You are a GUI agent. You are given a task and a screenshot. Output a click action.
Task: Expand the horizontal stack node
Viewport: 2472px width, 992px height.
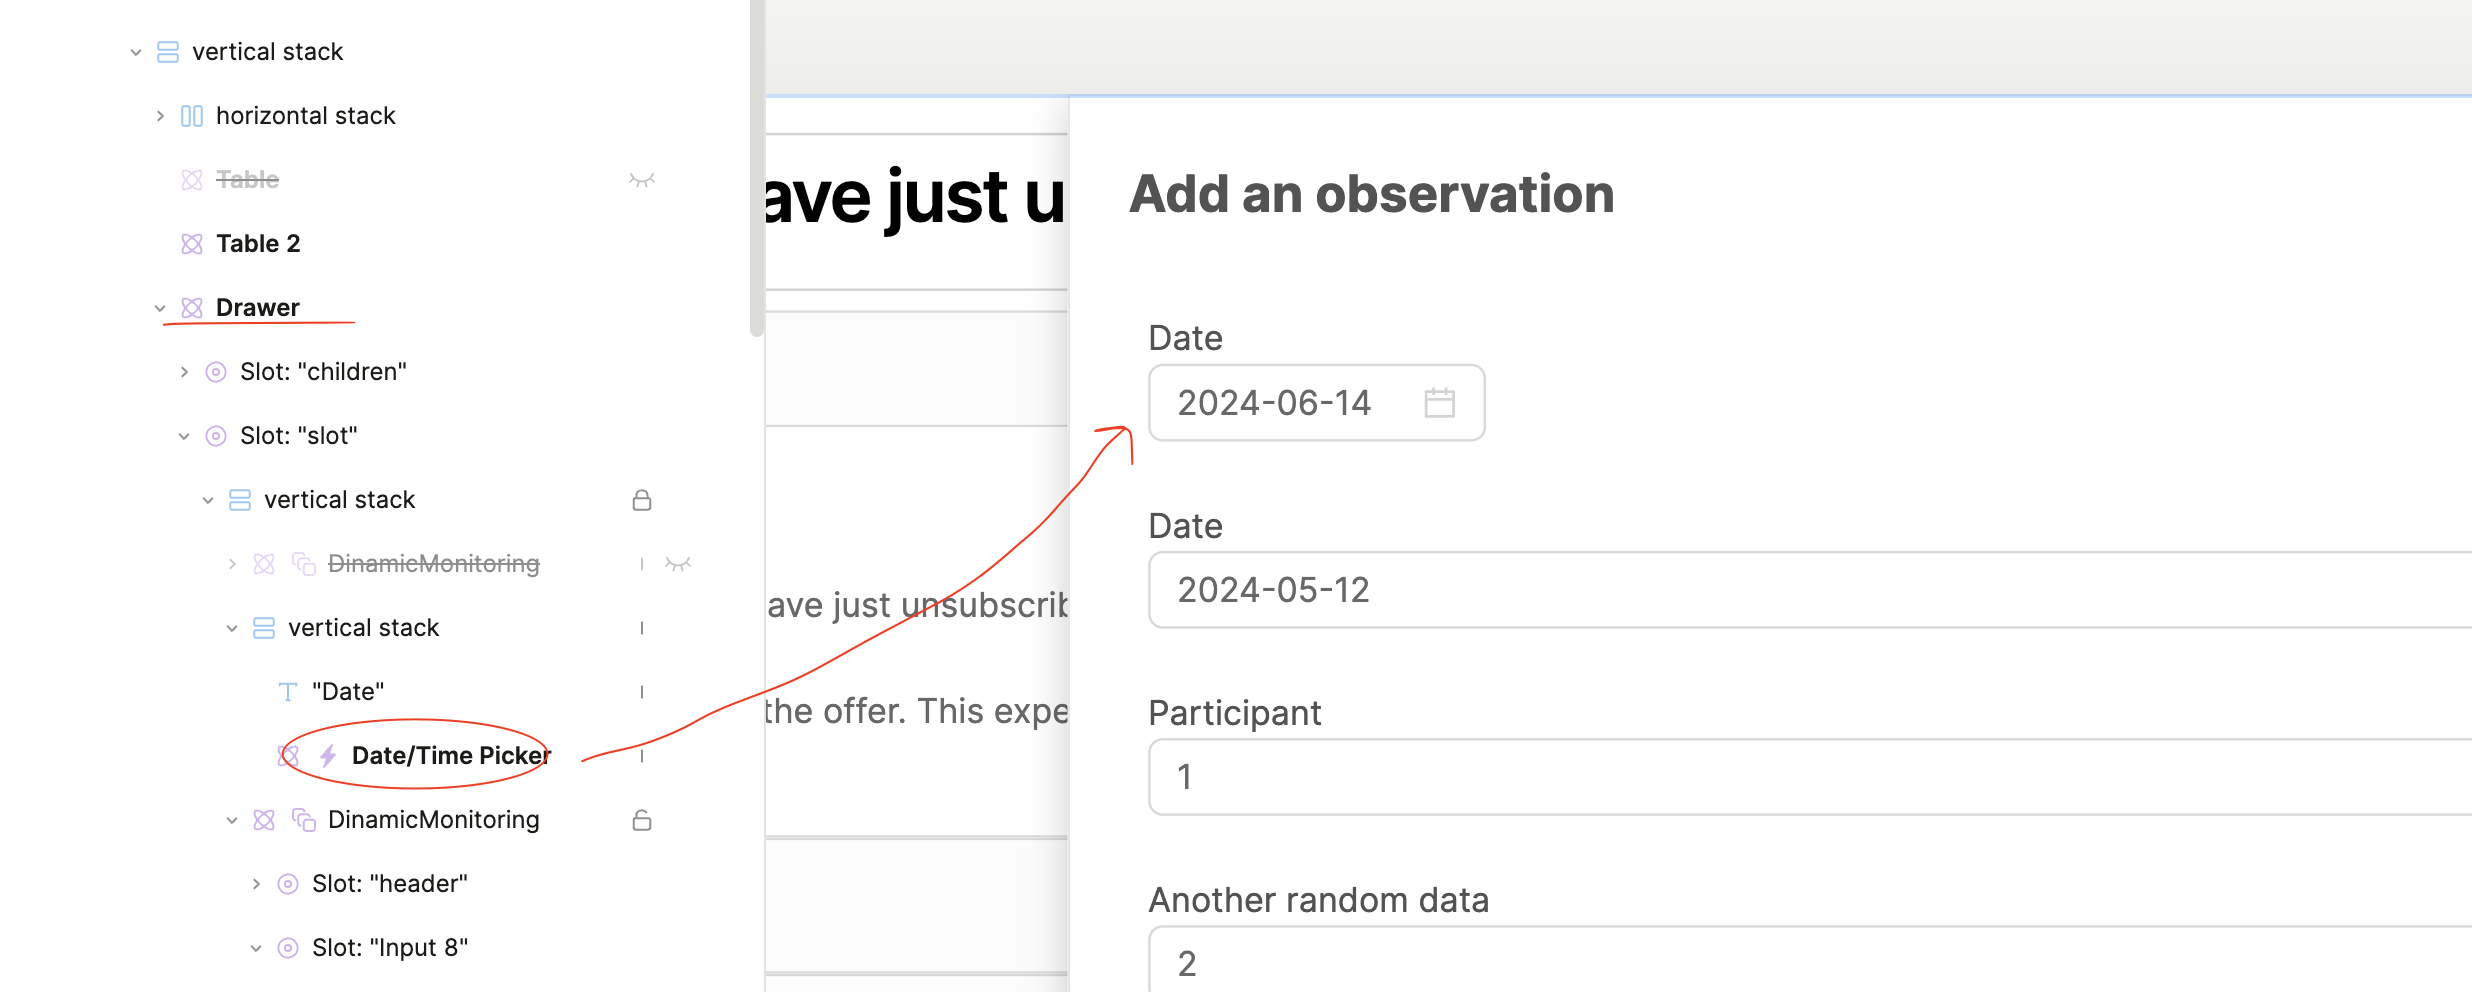[160, 116]
